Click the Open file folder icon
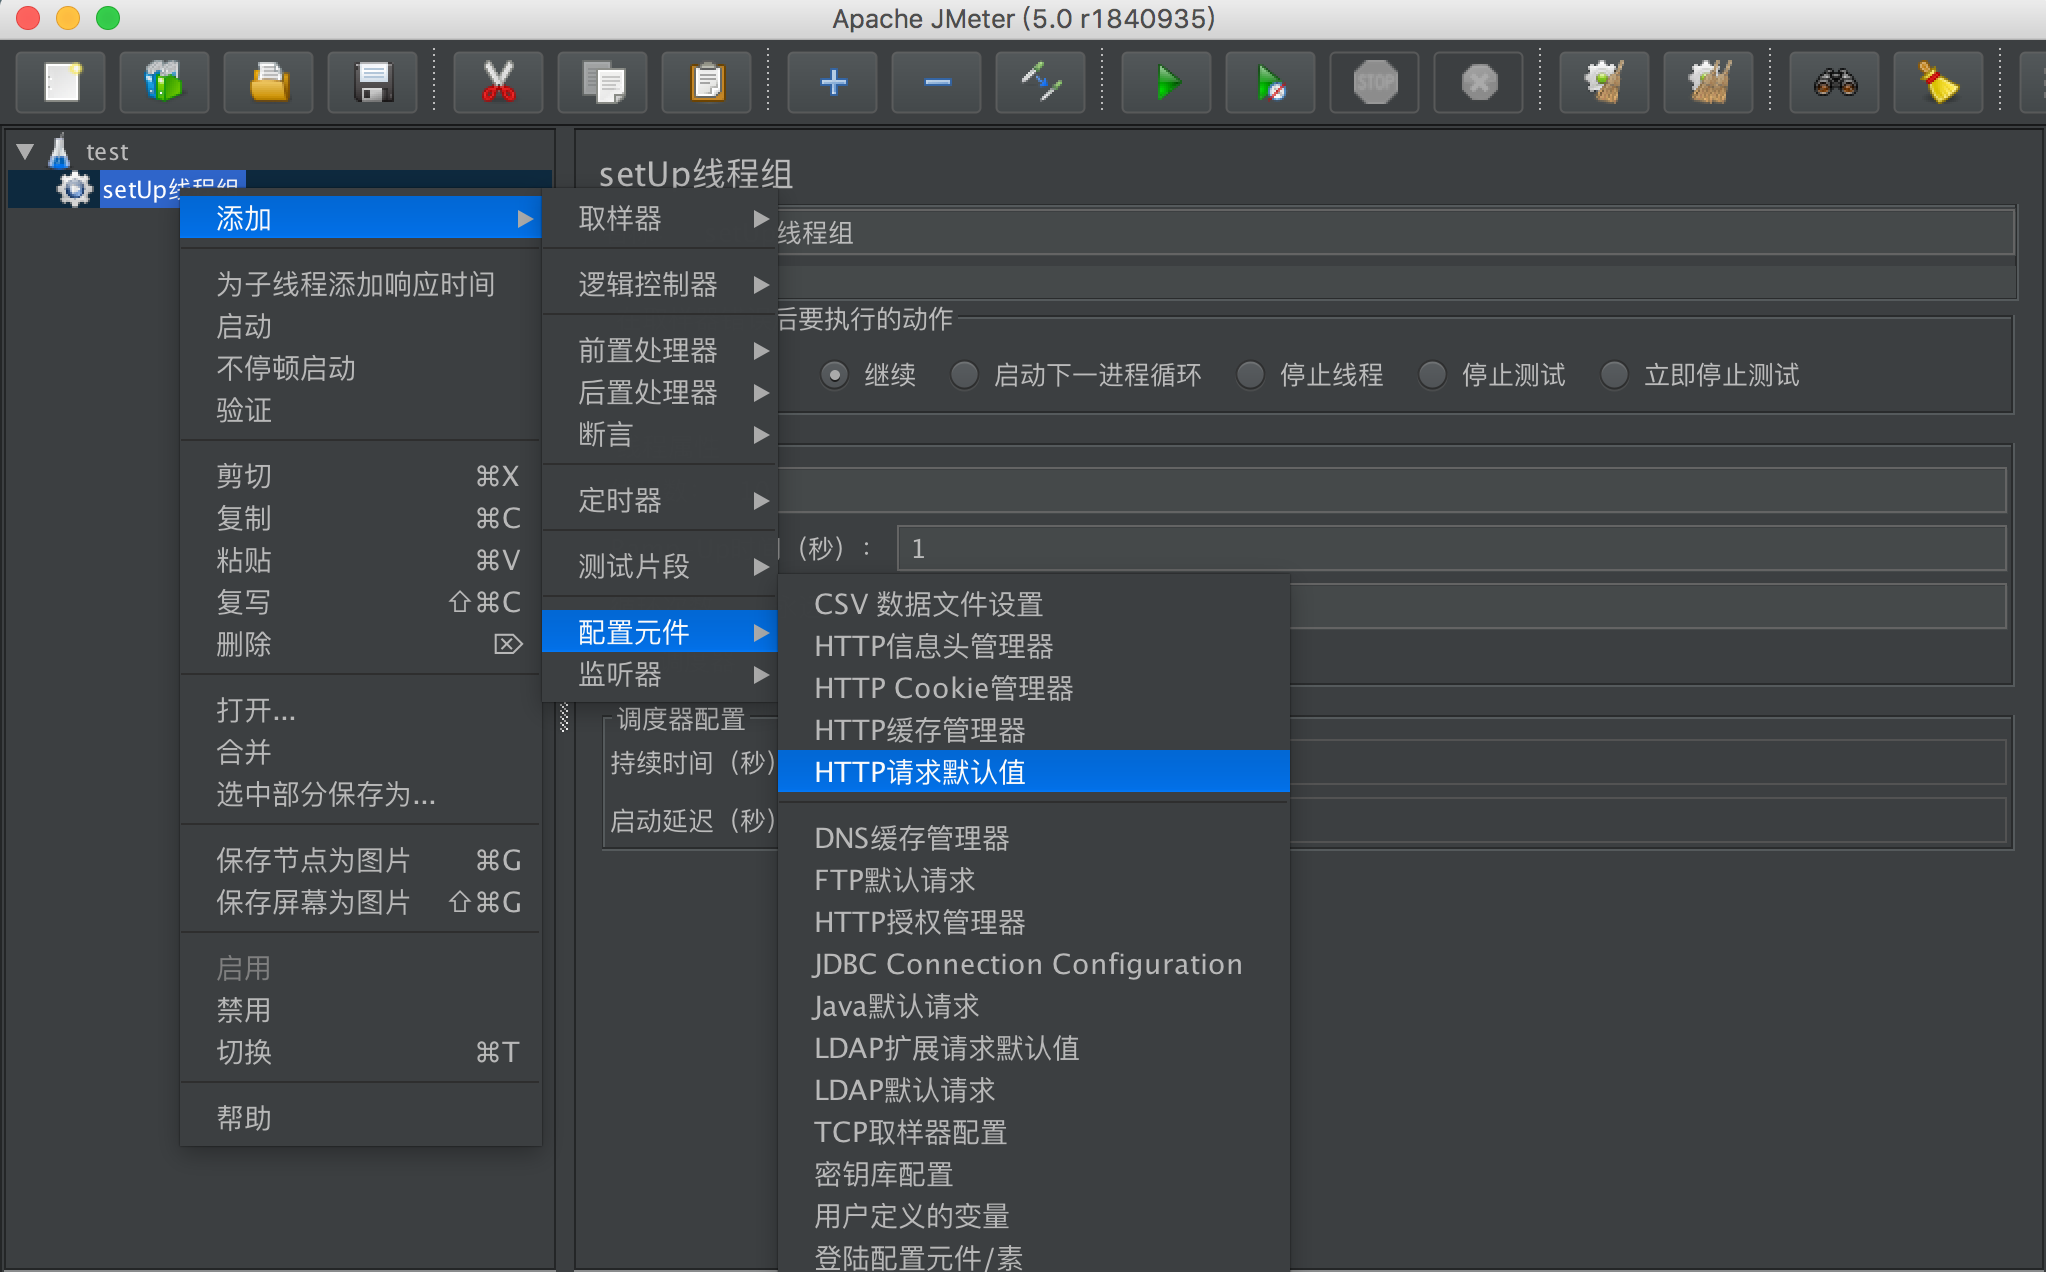 (x=269, y=82)
